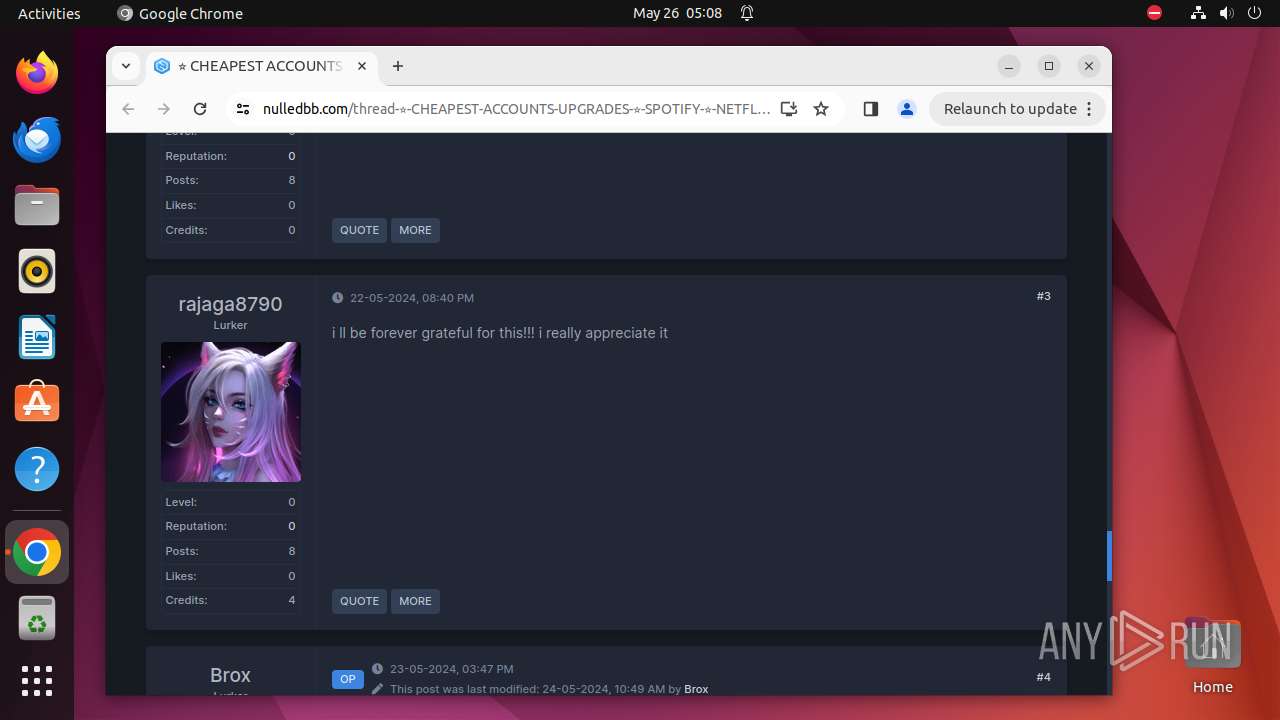Open MORE options for the upper post
This screenshot has width=1280, height=720.
pos(415,230)
